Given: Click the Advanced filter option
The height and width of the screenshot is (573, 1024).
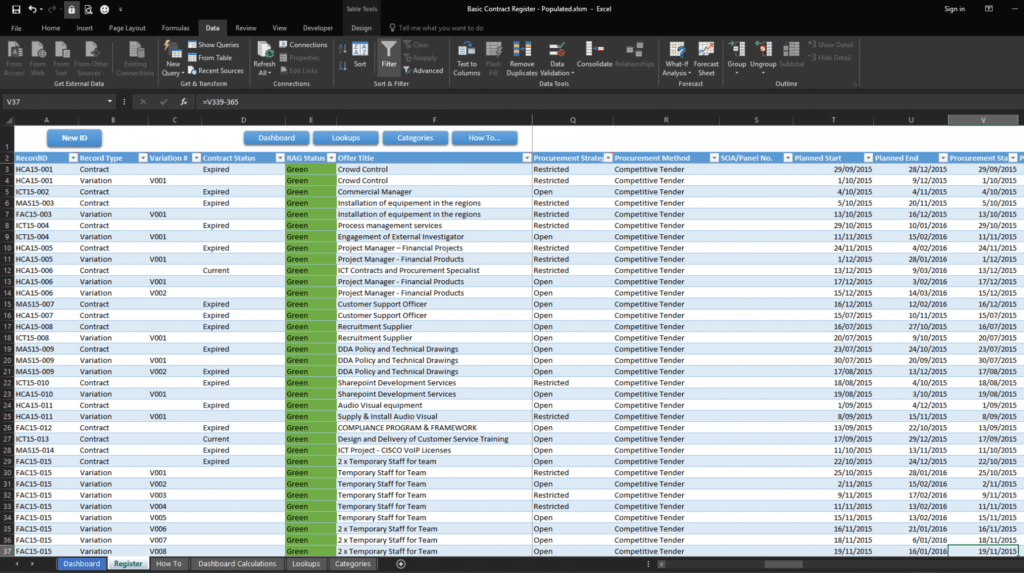Looking at the screenshot, I should (423, 71).
